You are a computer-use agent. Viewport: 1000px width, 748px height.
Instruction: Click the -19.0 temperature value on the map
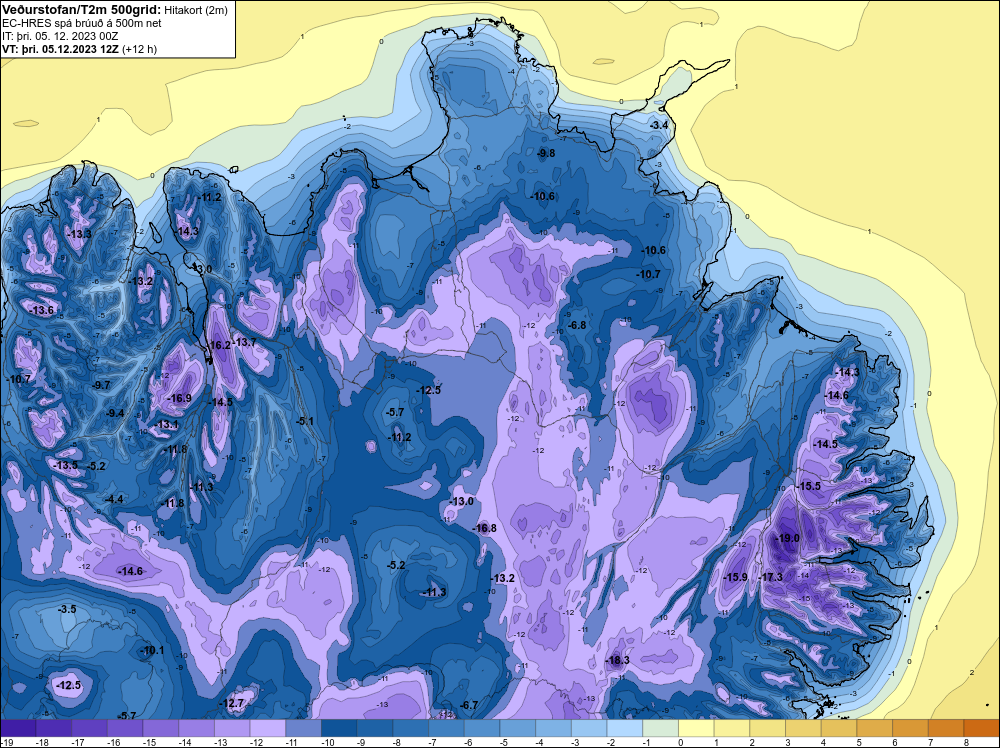pos(787,538)
